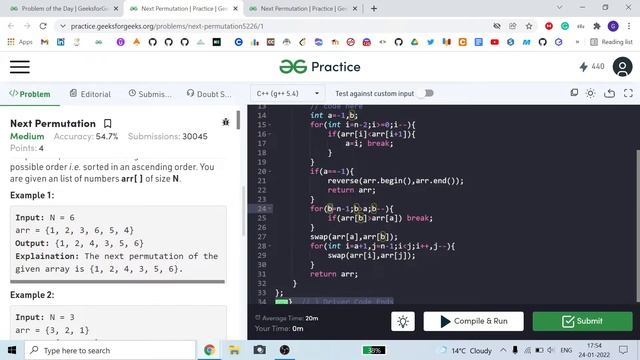Click the Medium difficulty label
Image resolution: width=640 pixels, height=360 pixels.
pyautogui.click(x=27, y=136)
